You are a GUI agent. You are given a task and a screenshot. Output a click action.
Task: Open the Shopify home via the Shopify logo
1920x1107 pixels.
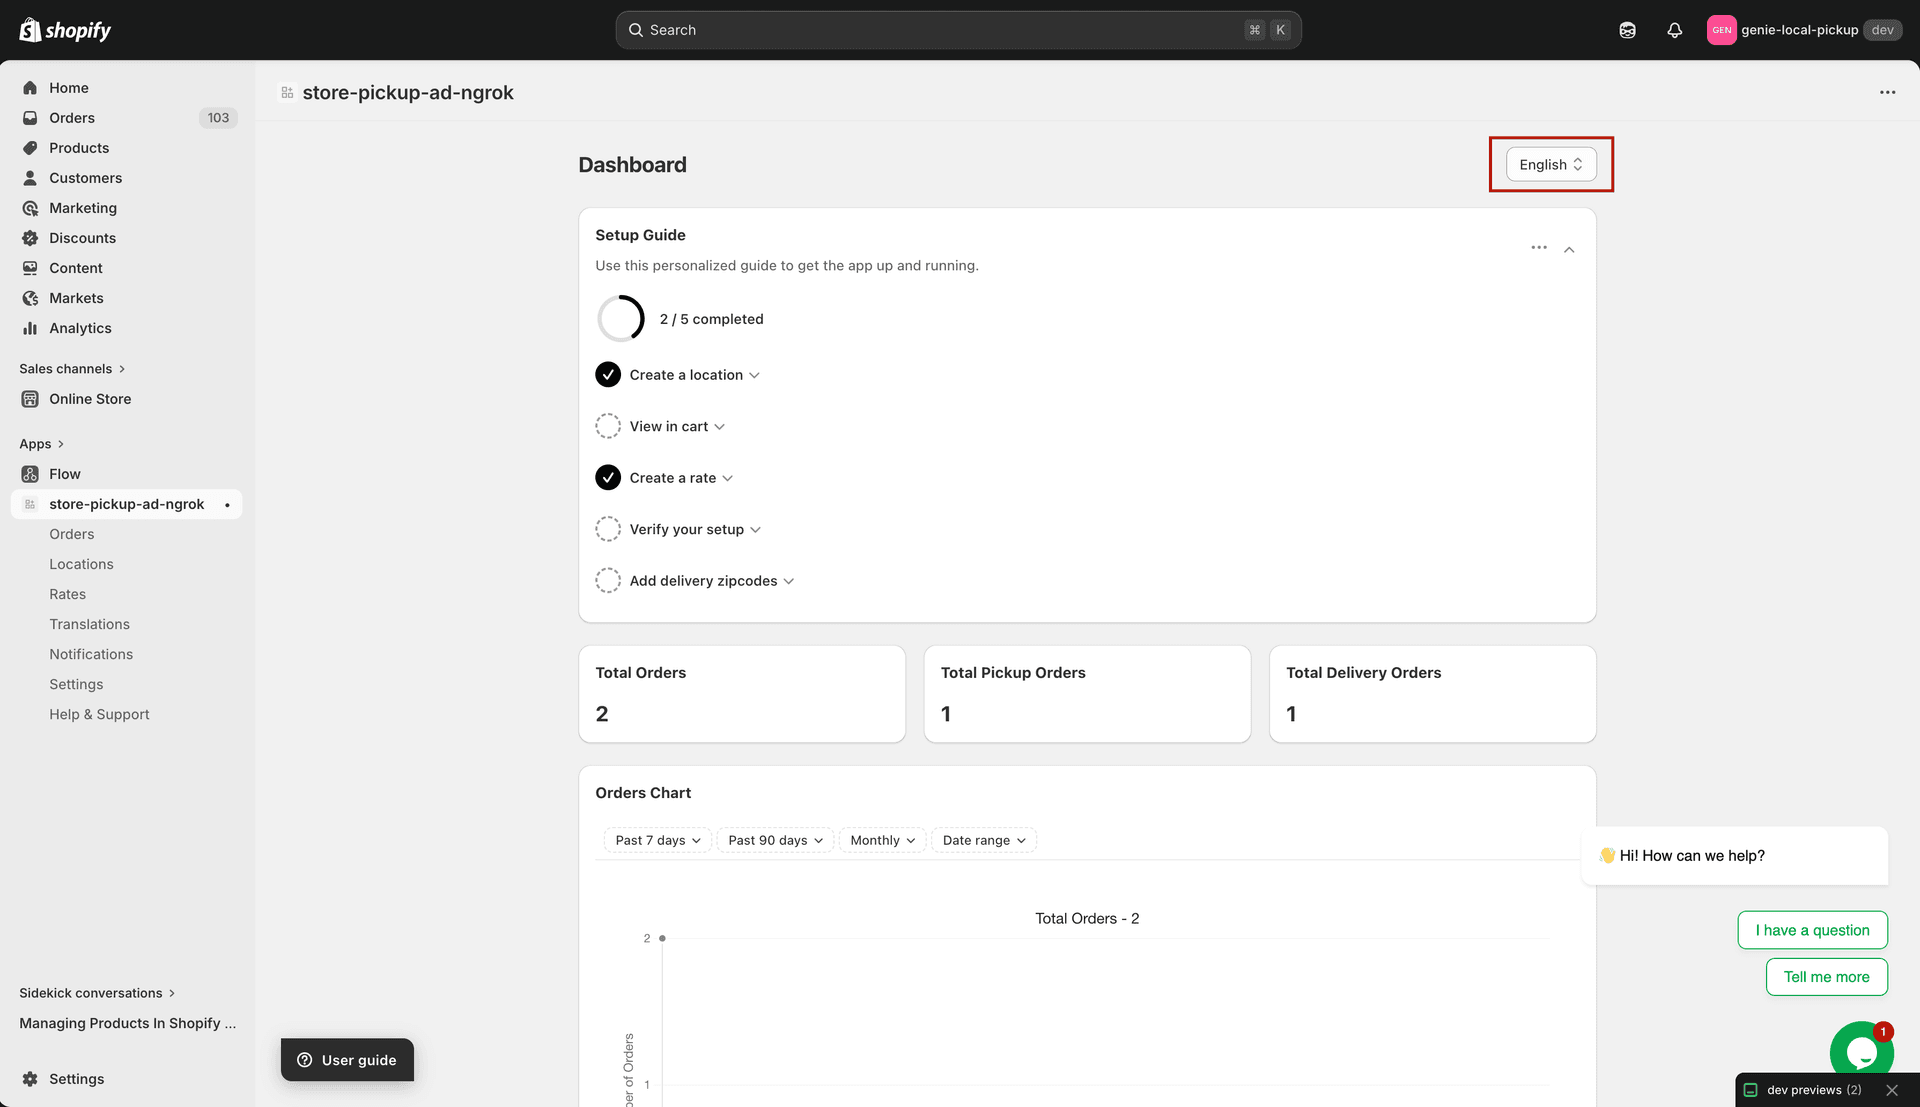click(64, 29)
